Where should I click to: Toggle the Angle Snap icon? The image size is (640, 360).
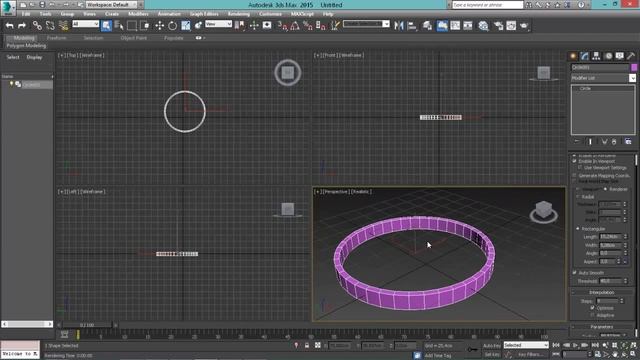[x=295, y=26]
